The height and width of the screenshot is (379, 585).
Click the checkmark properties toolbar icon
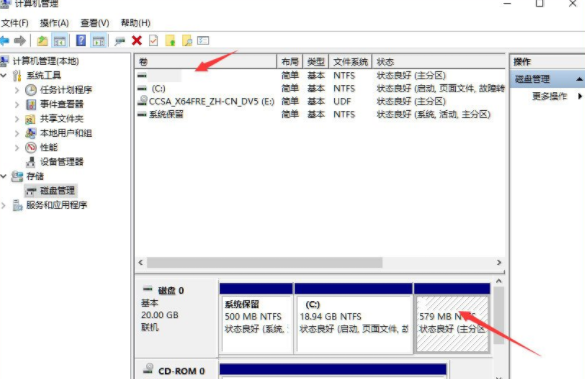(x=153, y=40)
